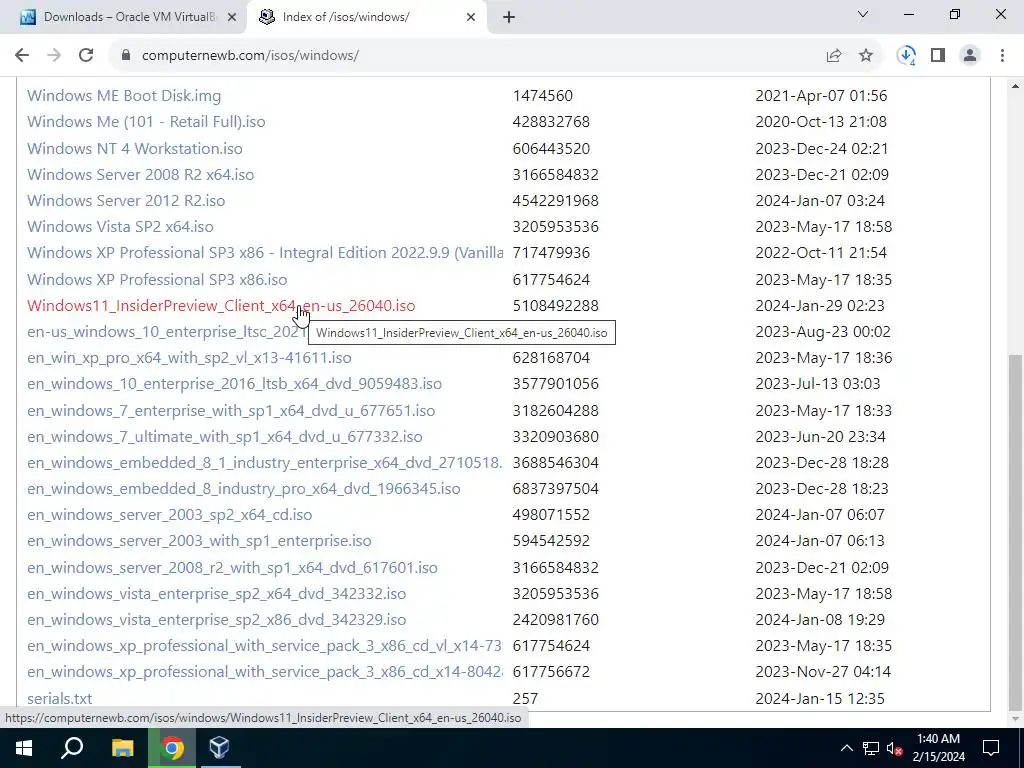
Task: Open serials.txt file link
Action: pos(59,699)
